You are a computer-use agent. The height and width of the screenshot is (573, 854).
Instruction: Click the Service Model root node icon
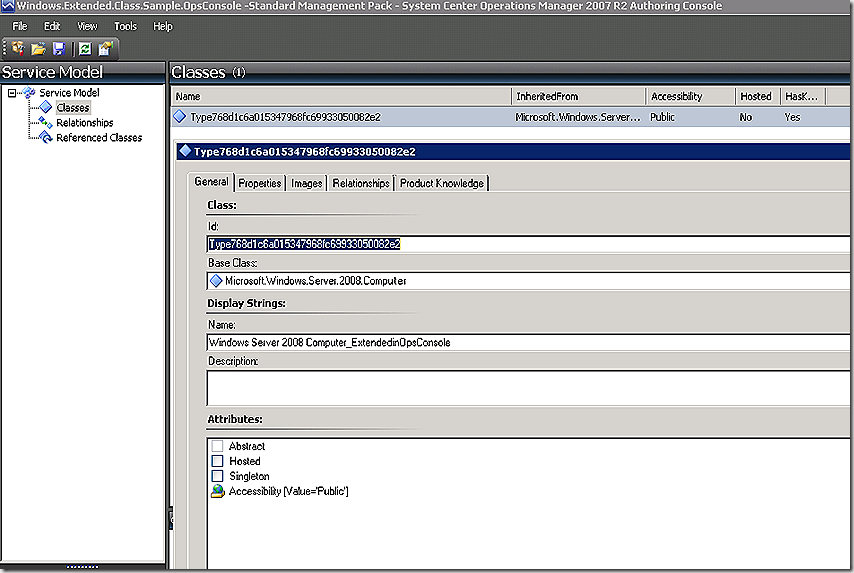point(29,93)
